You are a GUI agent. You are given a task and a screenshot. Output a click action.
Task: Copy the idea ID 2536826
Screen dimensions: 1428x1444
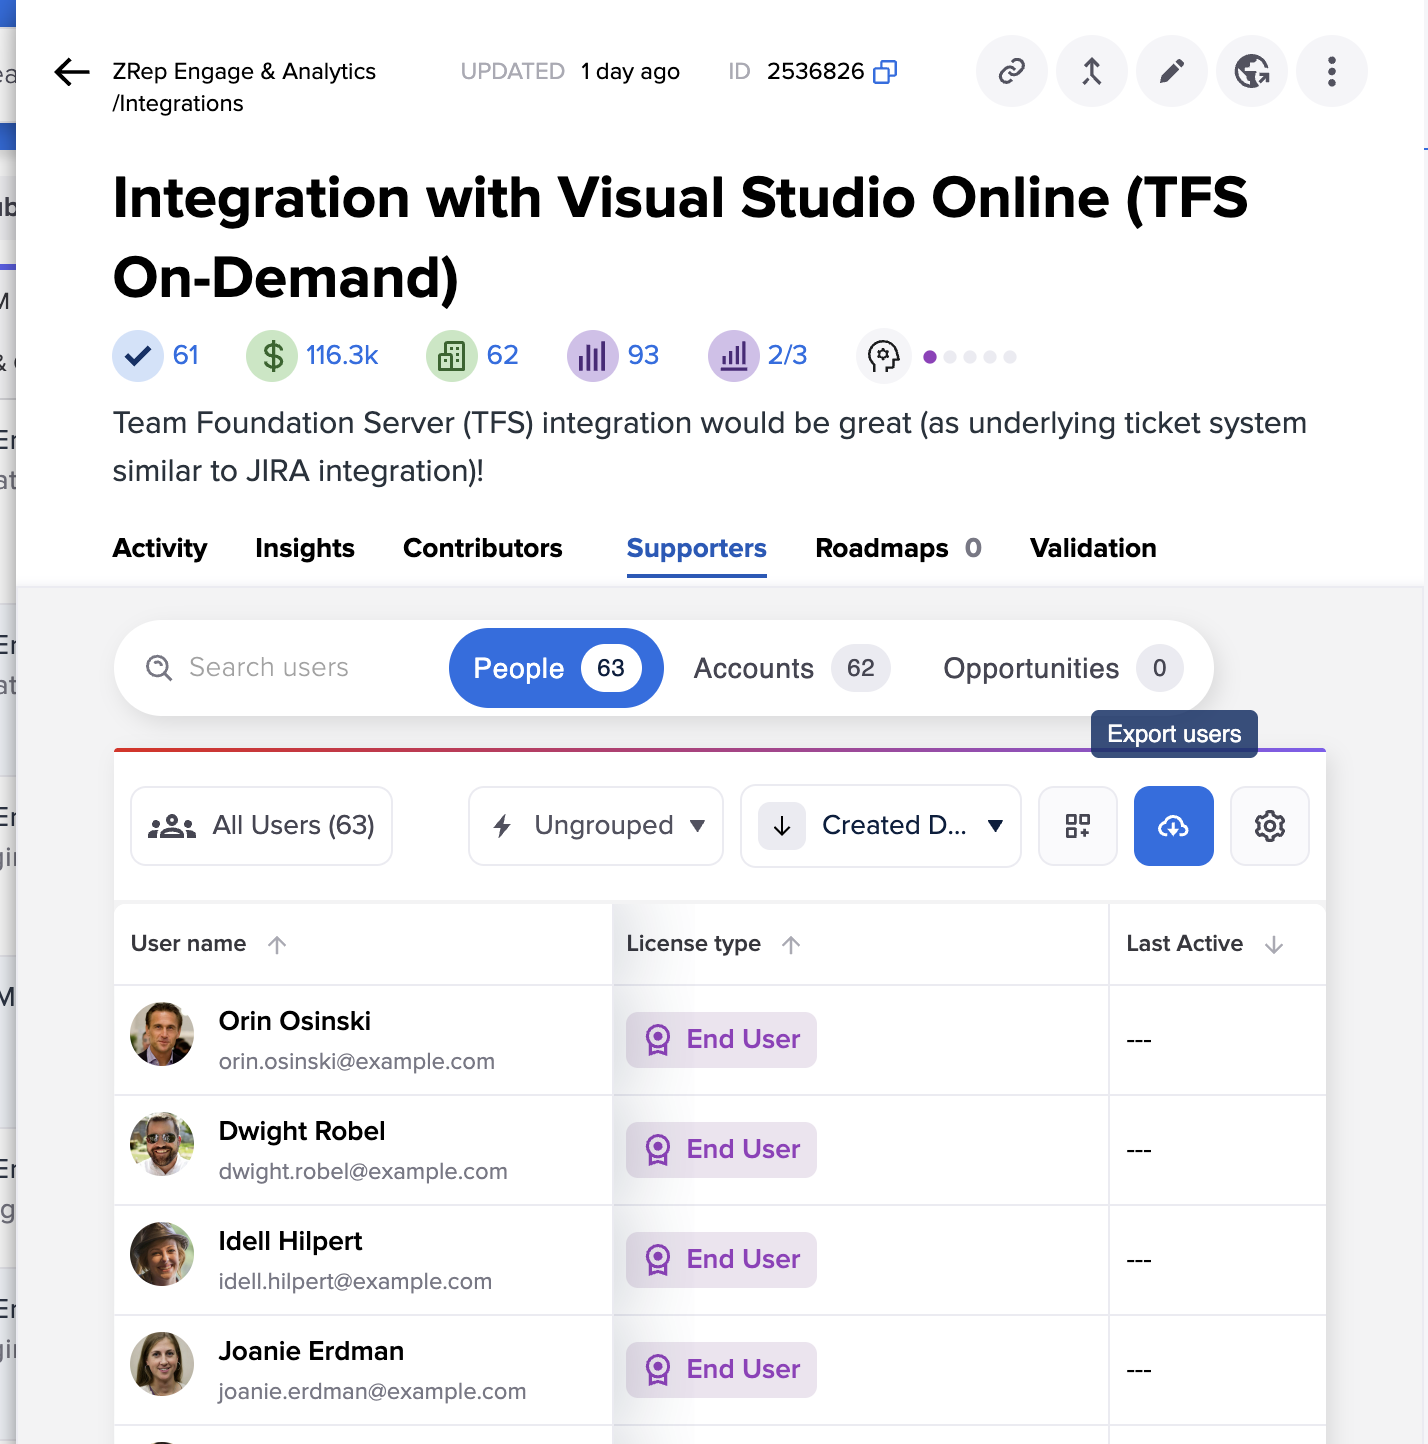[885, 72]
